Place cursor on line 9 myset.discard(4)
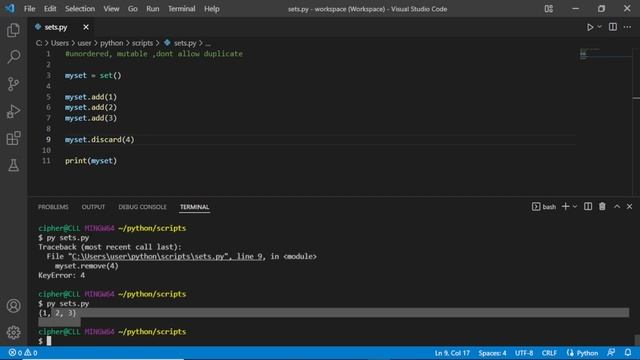640x360 pixels. pos(99,140)
